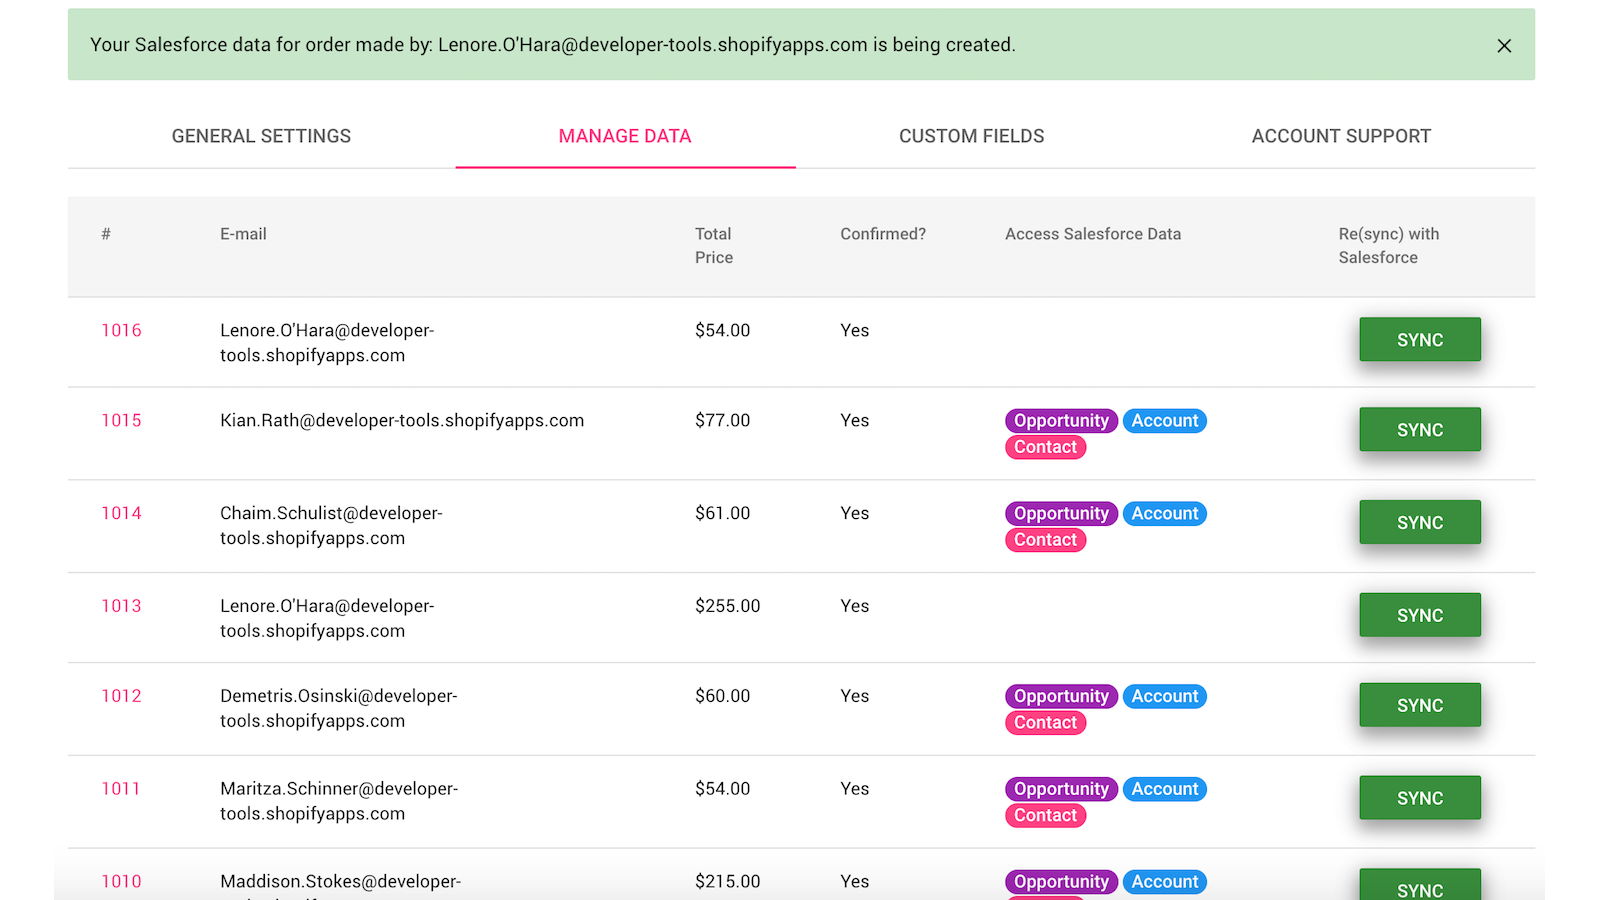The image size is (1600, 900).
Task: Open the Account record for order 1010
Action: pos(1164,881)
